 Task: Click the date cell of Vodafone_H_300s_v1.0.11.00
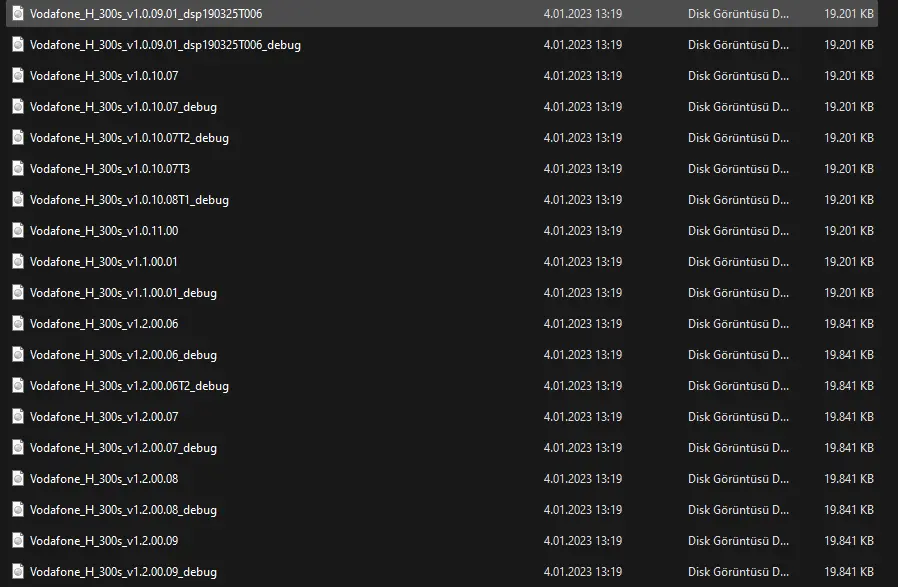tap(582, 230)
